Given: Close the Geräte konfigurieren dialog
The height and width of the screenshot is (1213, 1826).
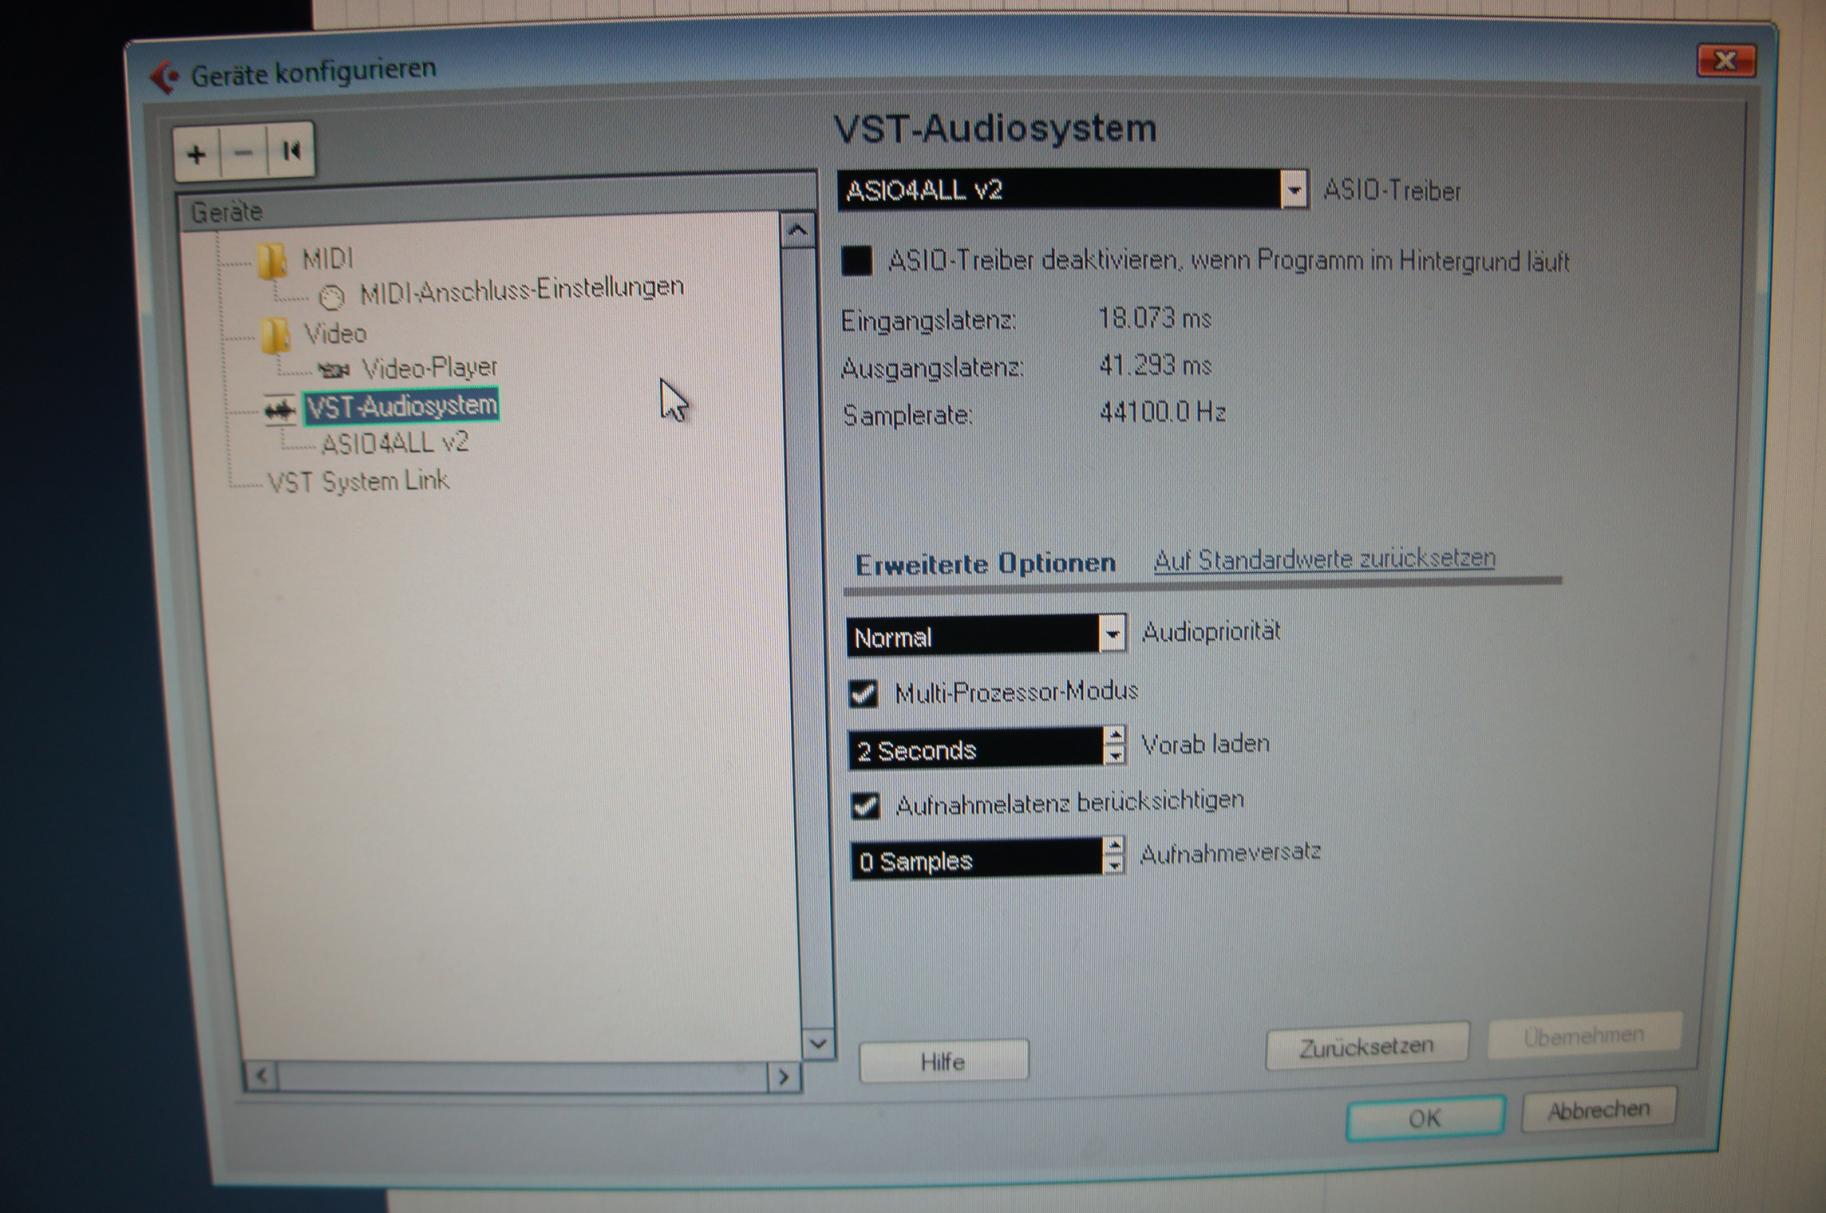Looking at the screenshot, I should (x=1725, y=61).
